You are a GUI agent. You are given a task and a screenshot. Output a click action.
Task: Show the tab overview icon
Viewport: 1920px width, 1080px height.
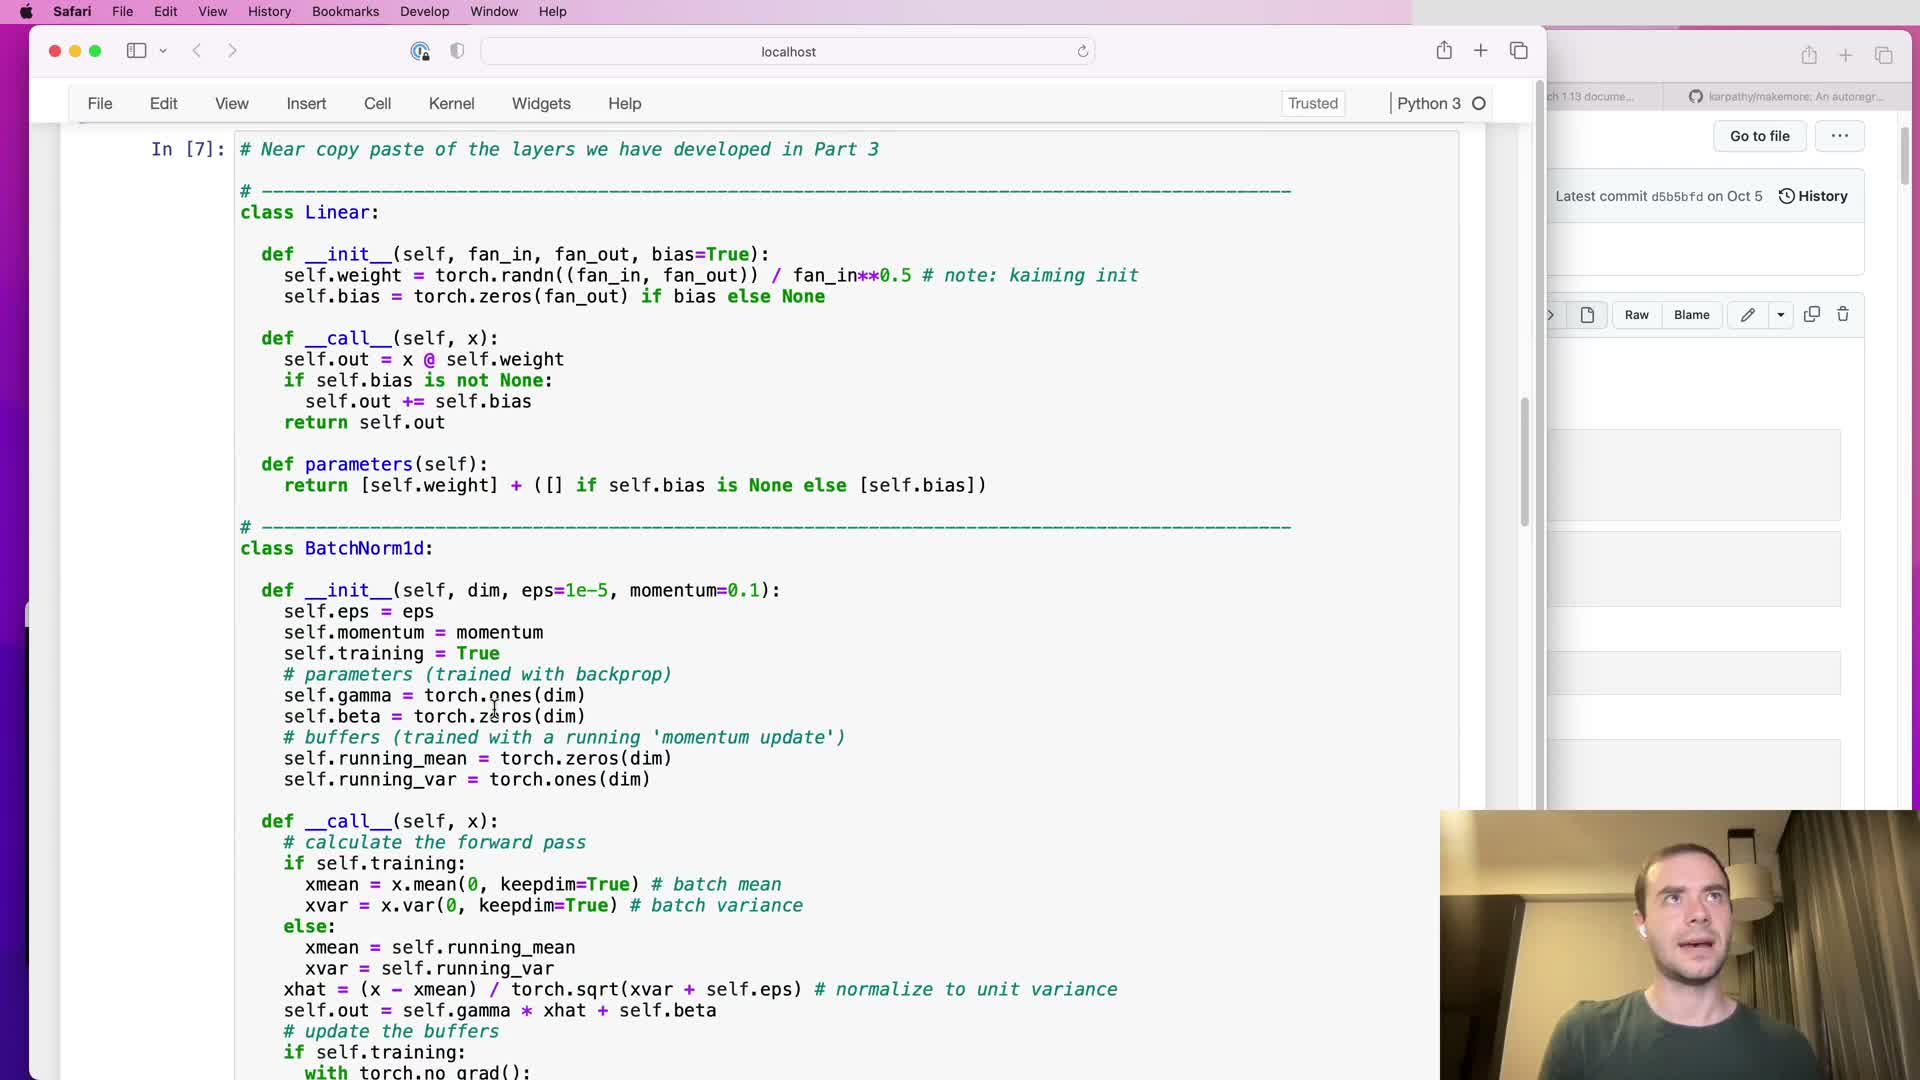pyautogui.click(x=1519, y=51)
